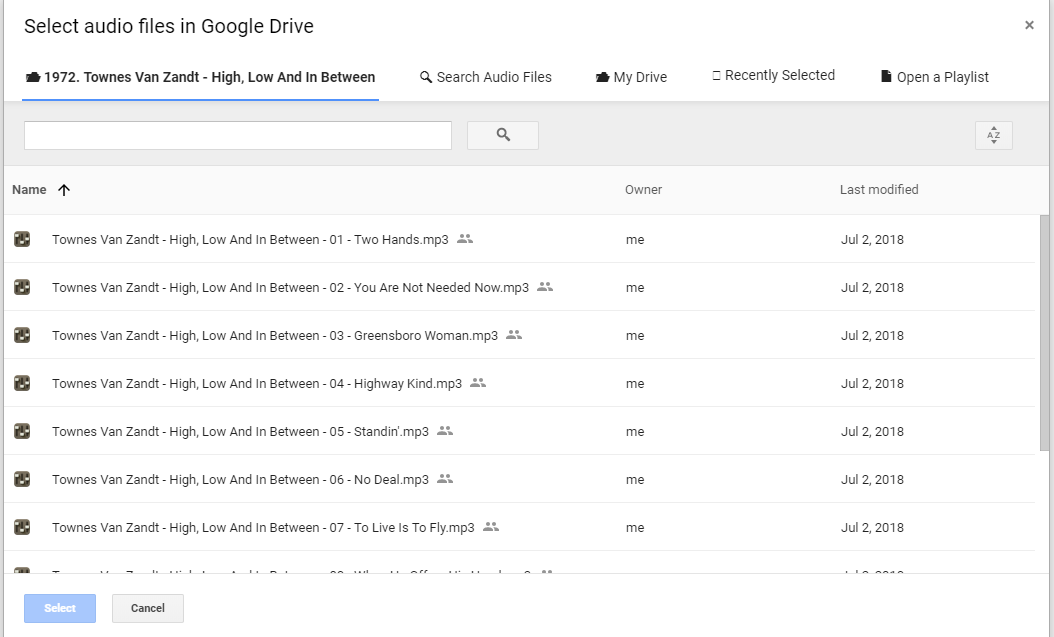The height and width of the screenshot is (637, 1054).
Task: Switch to the Search Audio Files tab
Action: [x=486, y=77]
